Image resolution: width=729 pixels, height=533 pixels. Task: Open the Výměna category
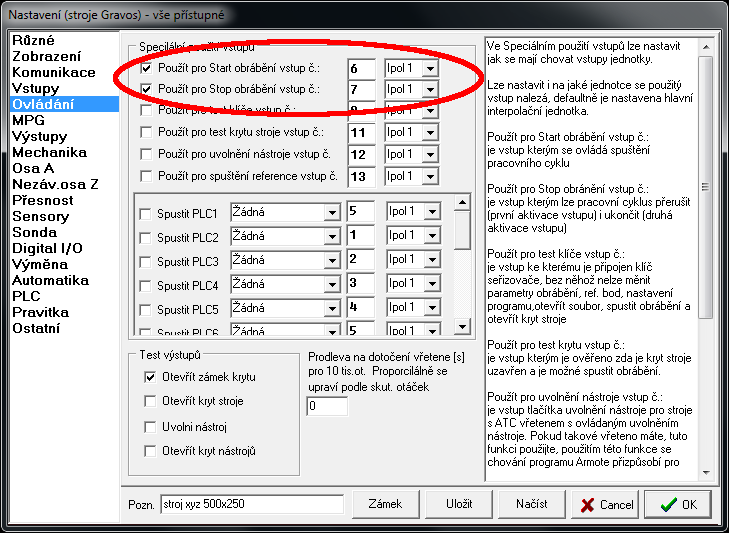[40, 264]
